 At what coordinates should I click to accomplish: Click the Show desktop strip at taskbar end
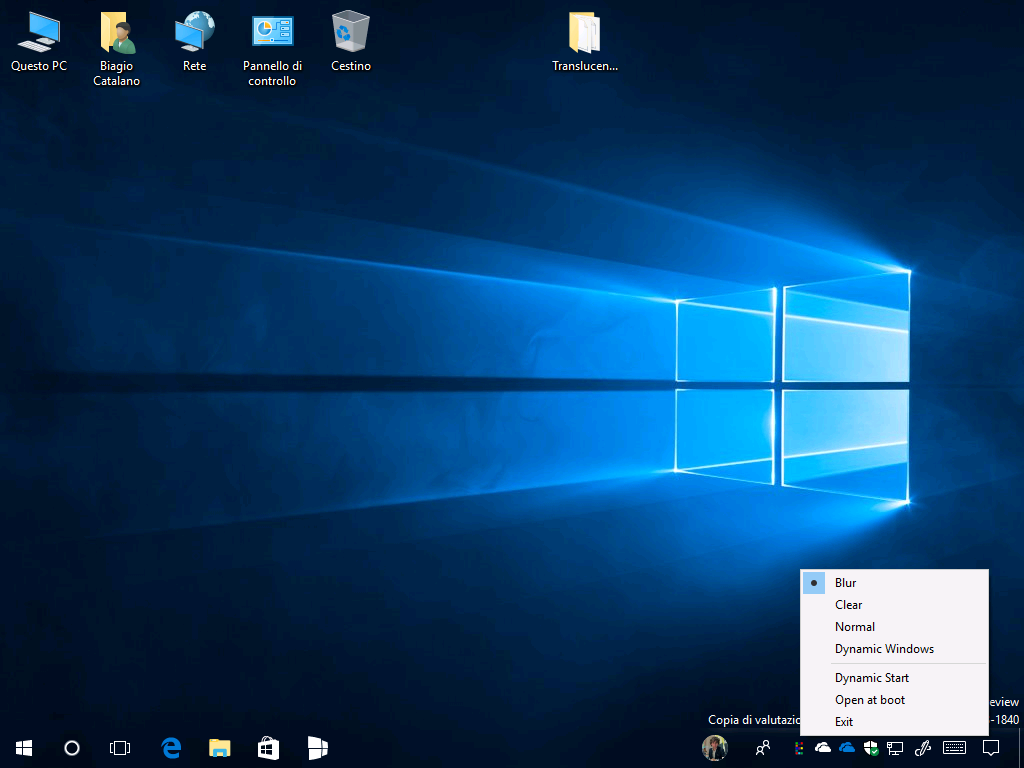pyautogui.click(x=1021, y=748)
